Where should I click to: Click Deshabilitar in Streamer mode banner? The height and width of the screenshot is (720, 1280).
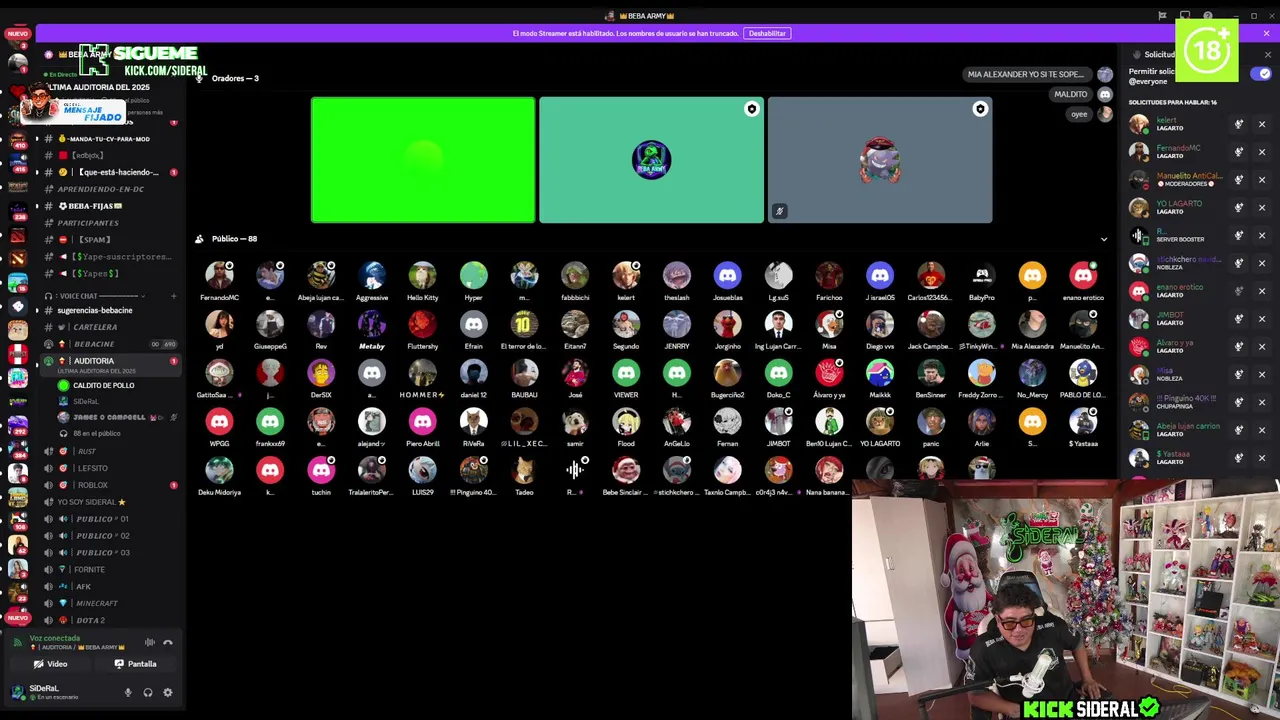[767, 33]
